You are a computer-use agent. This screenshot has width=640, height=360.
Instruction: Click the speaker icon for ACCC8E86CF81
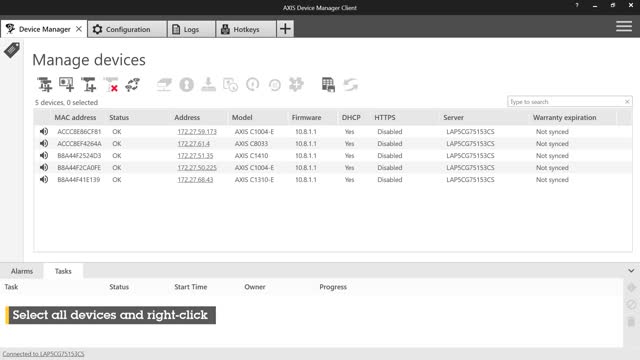click(44, 131)
